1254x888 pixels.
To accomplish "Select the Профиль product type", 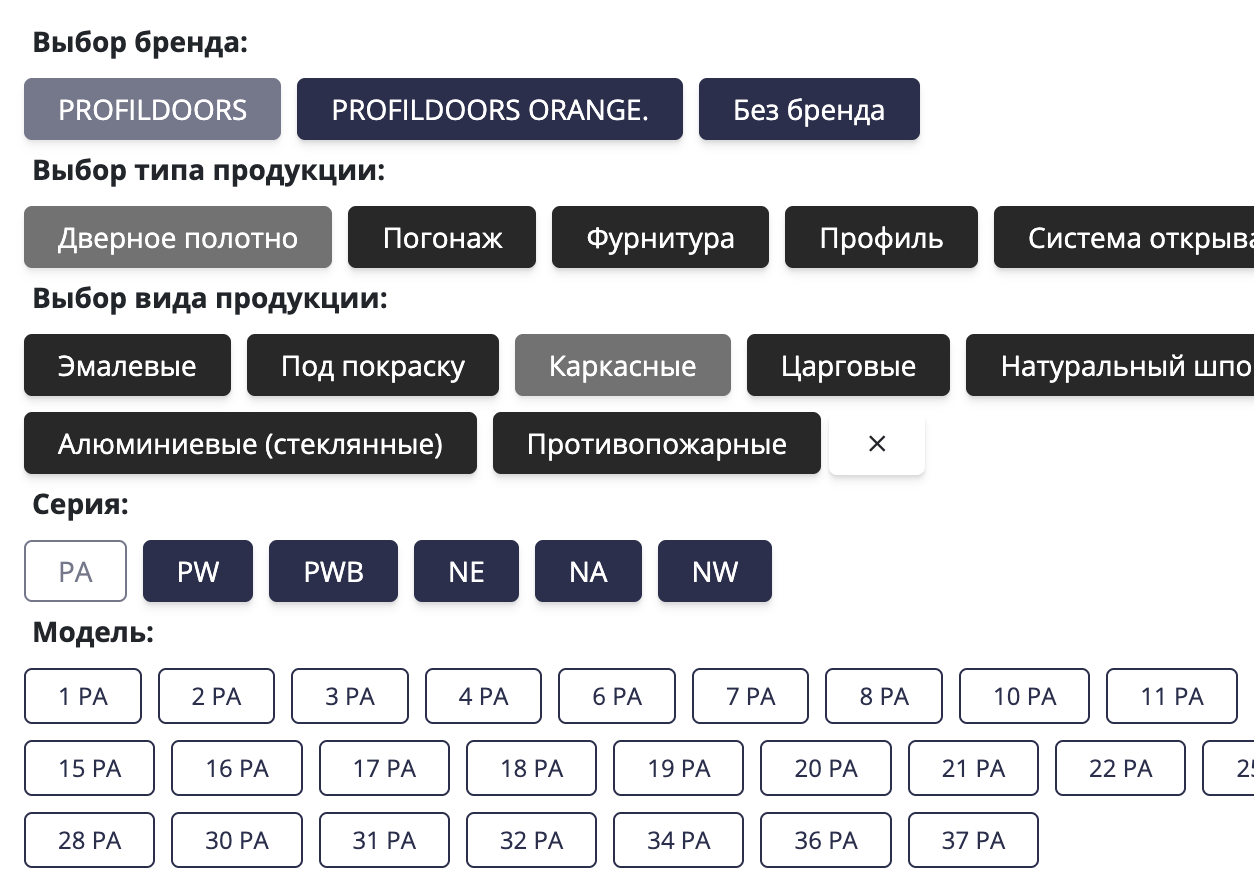I will tap(880, 237).
